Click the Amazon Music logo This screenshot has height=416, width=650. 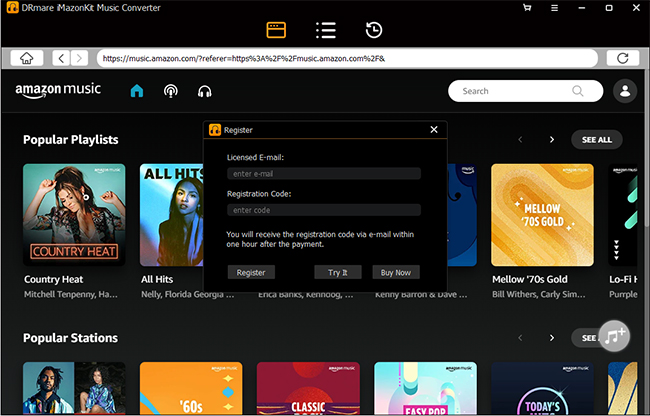coord(58,90)
